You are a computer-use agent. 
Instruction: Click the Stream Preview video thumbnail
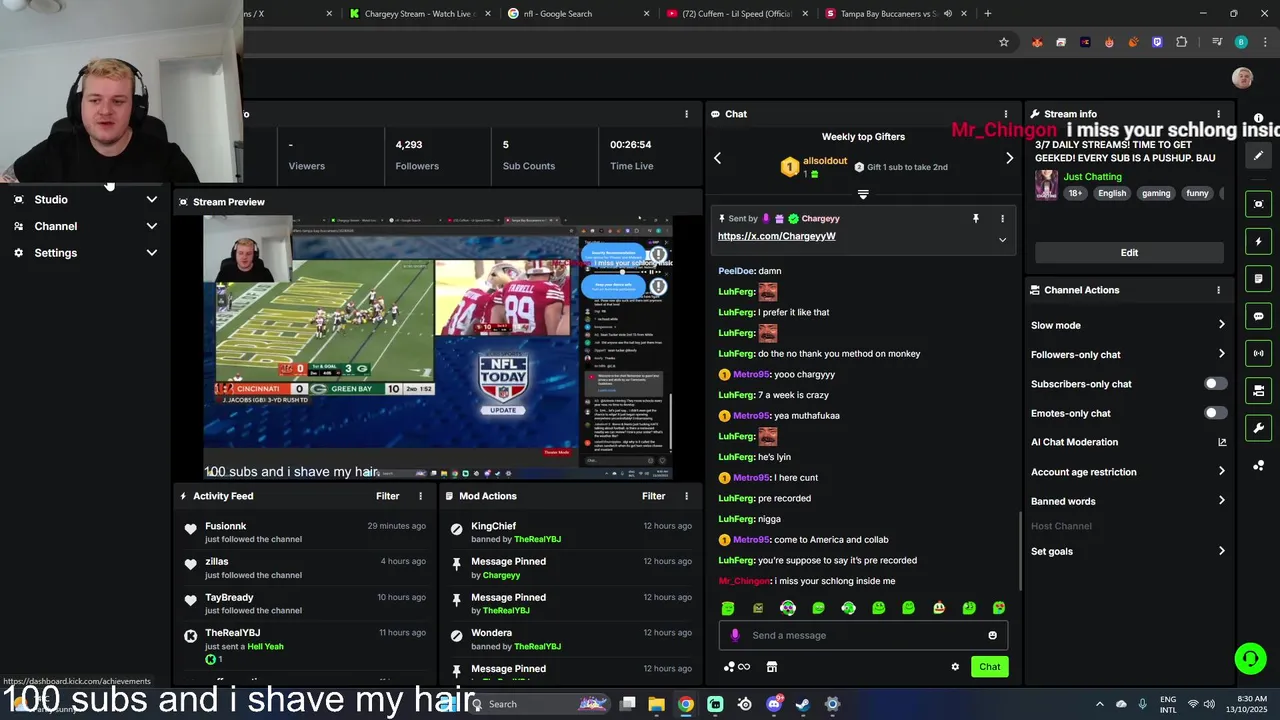438,348
